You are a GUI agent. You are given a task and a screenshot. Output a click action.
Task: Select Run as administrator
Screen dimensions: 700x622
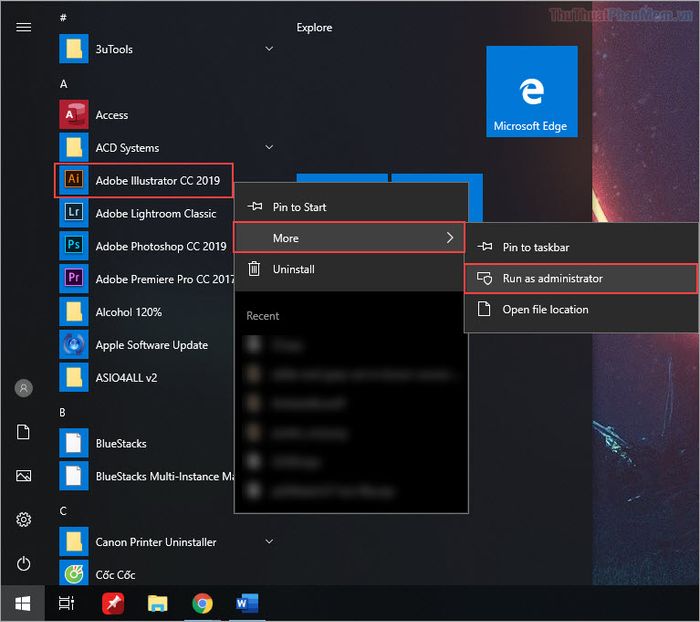pyautogui.click(x=581, y=278)
